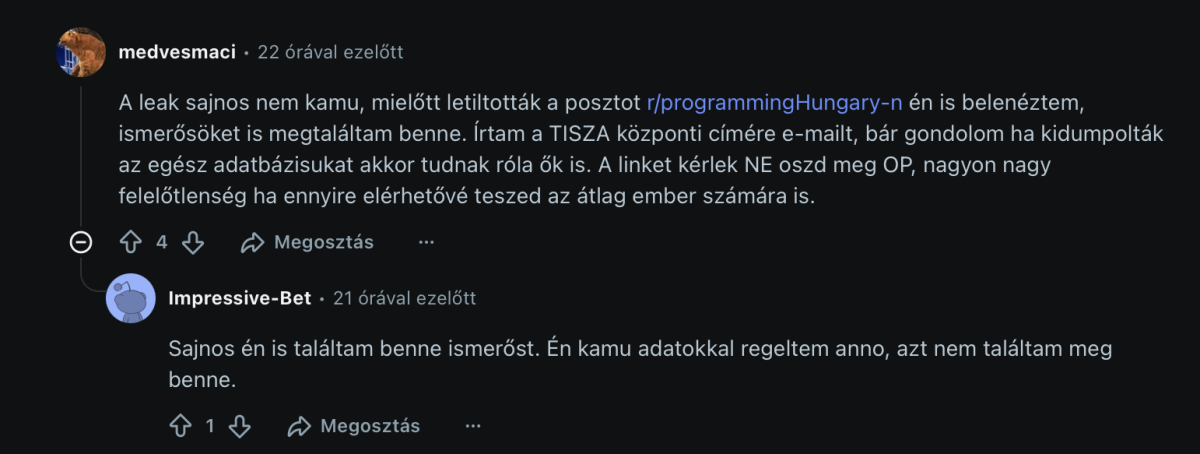The height and width of the screenshot is (454, 1200).
Task: Visit the medvesmaci user profile name
Action: 176,52
